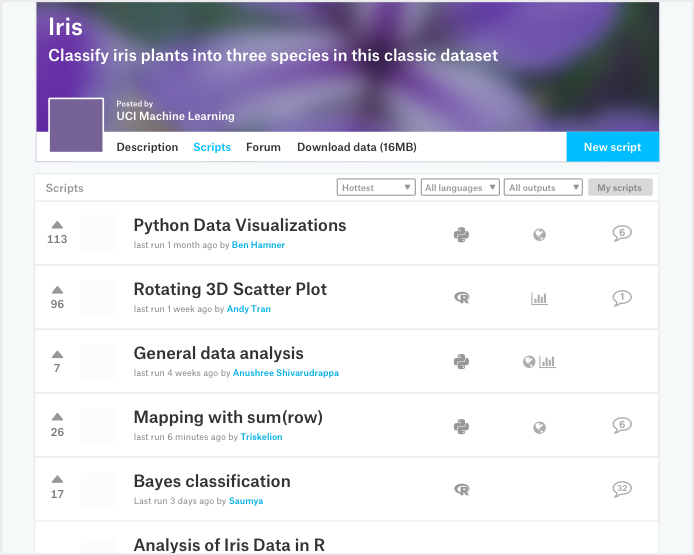Click R language icon for Rotating 3D Scatter Plot
The height and width of the screenshot is (555, 694).
(461, 298)
